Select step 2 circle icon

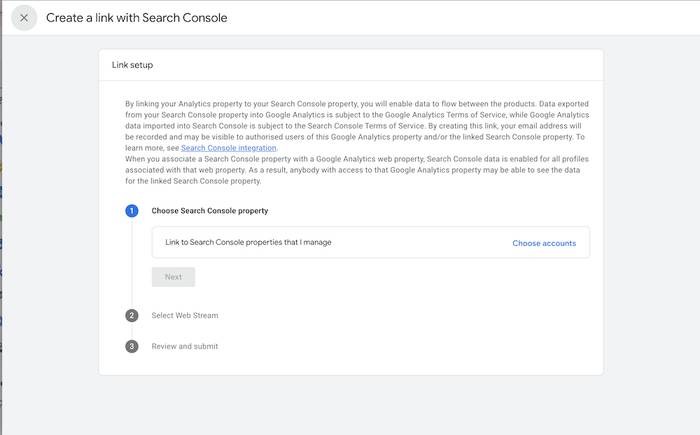132,316
